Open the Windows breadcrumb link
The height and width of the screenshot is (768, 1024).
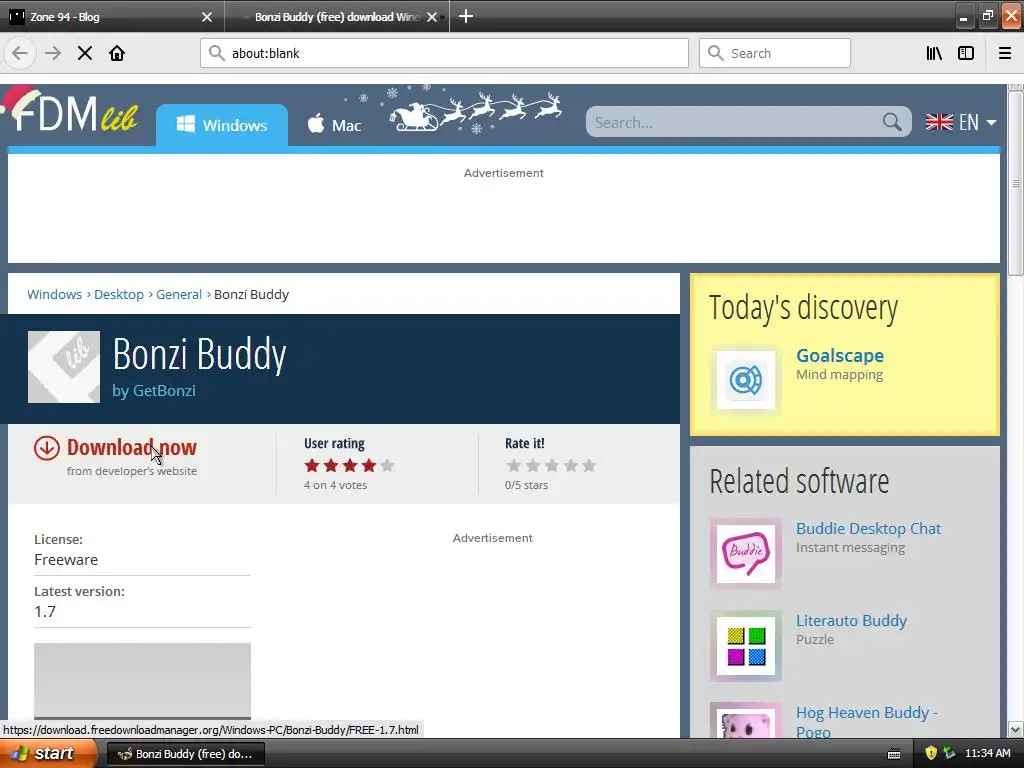tap(54, 295)
